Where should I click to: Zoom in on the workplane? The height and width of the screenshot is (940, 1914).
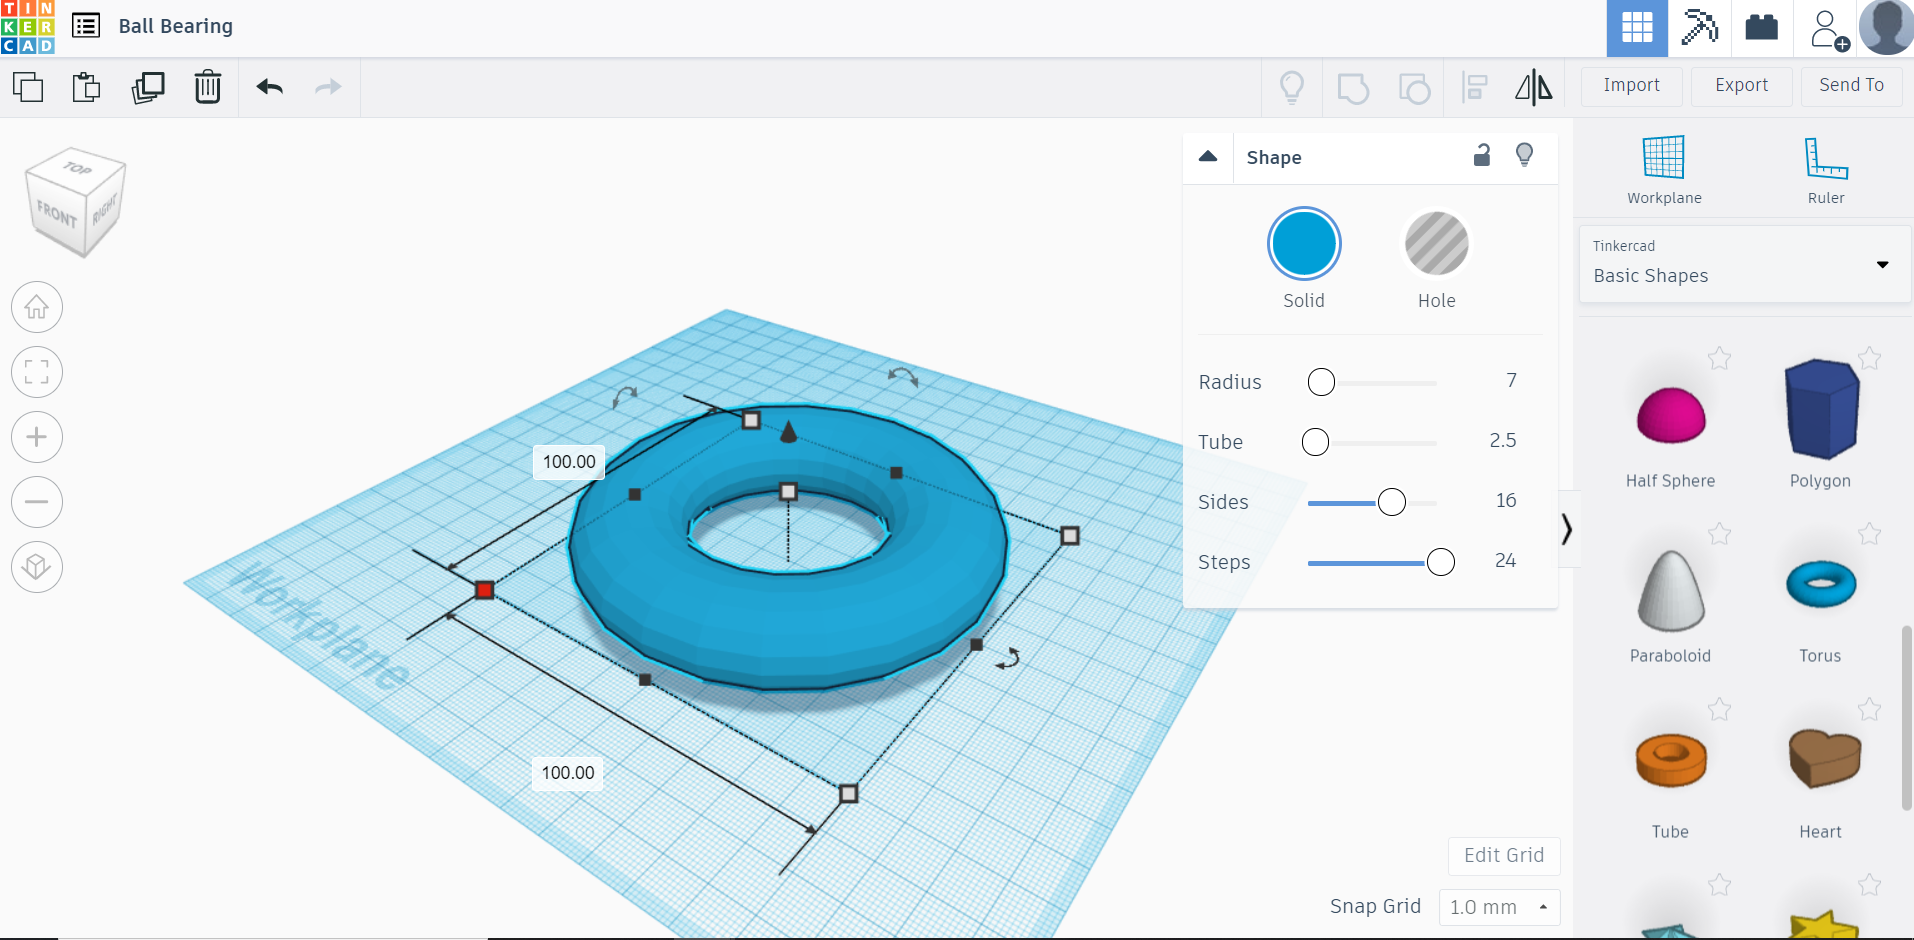pyautogui.click(x=37, y=437)
